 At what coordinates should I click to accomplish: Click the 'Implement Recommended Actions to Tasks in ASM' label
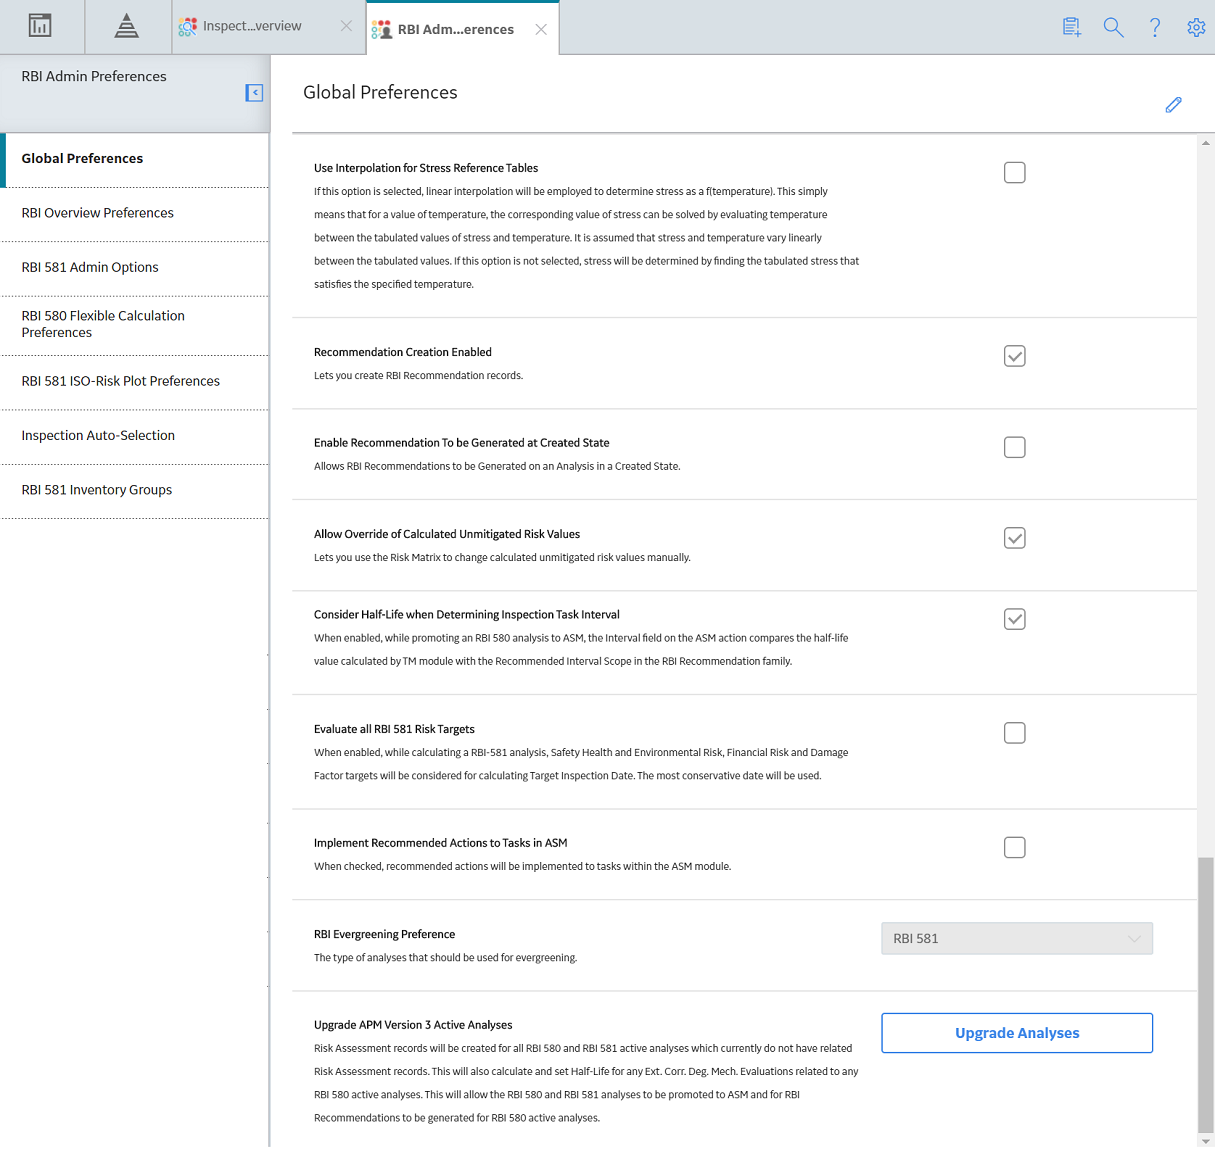pos(440,843)
